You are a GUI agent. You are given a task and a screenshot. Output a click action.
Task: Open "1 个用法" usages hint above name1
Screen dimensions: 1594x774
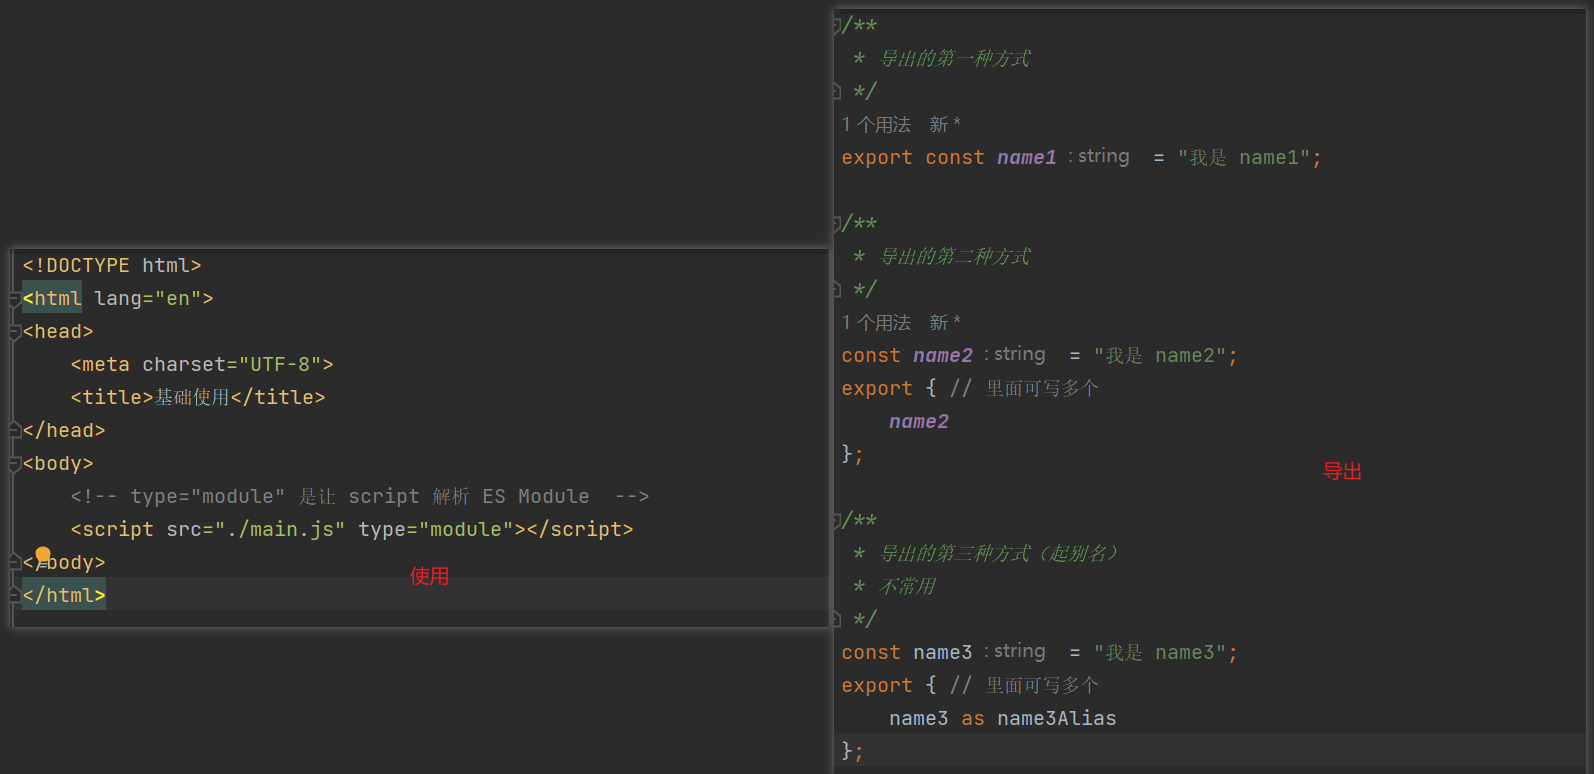tap(876, 124)
